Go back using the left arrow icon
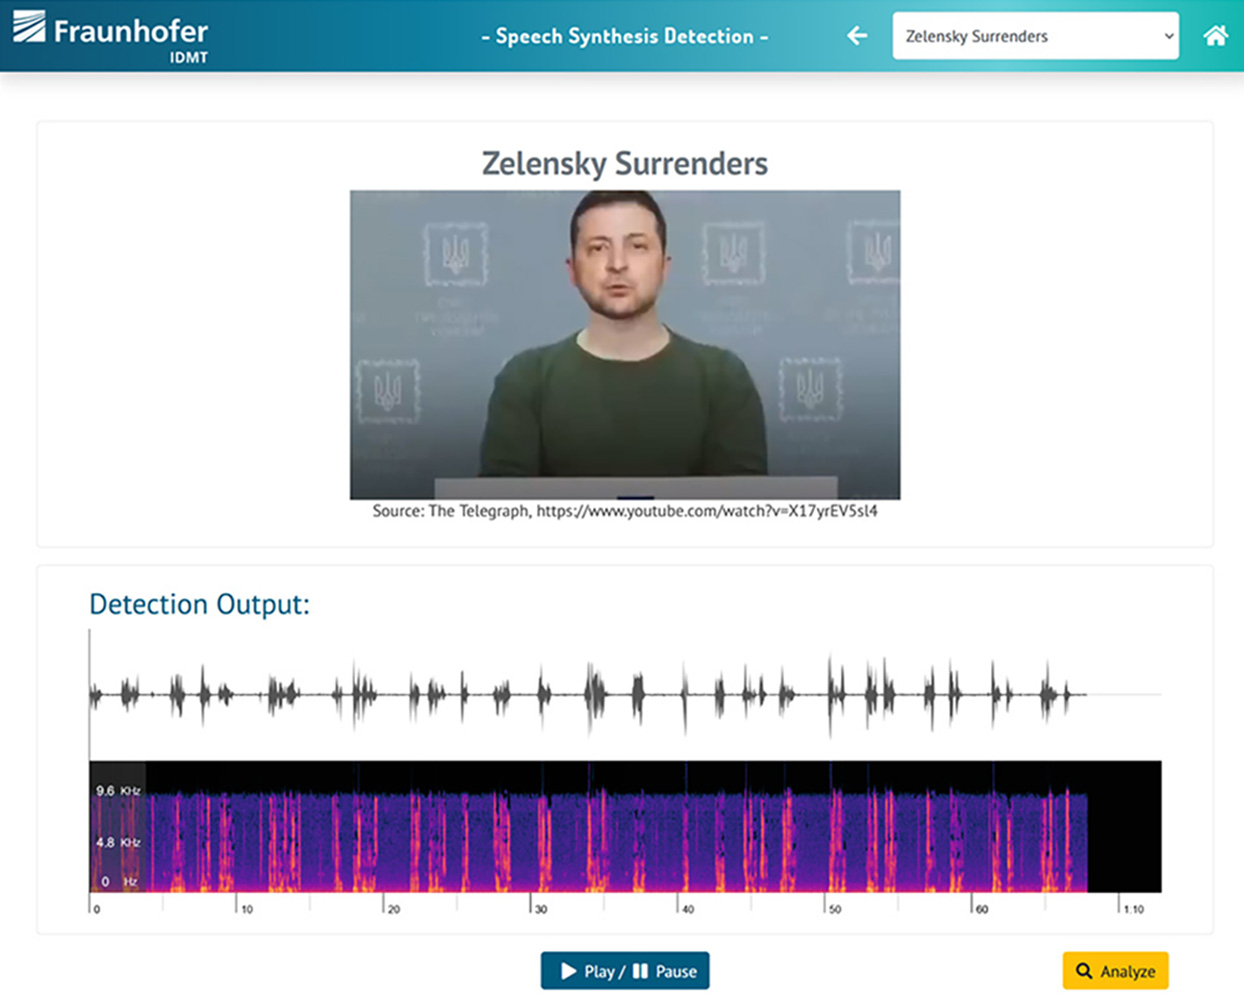1244x1000 pixels. tap(857, 36)
